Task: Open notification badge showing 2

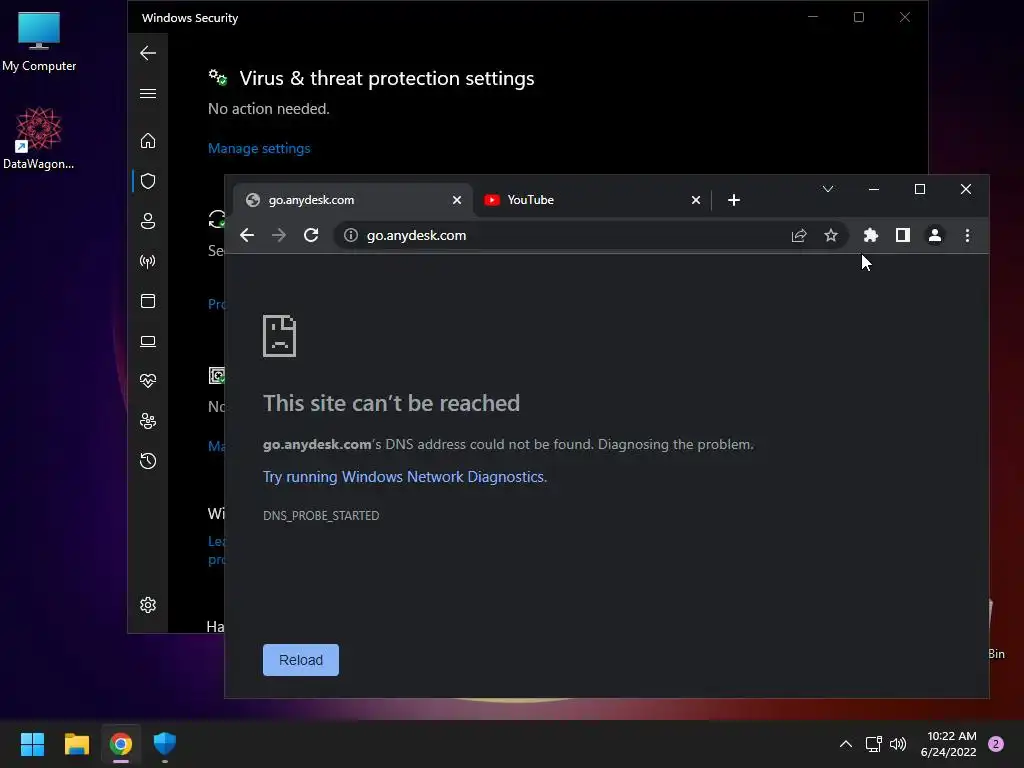Action: pyautogui.click(x=996, y=744)
